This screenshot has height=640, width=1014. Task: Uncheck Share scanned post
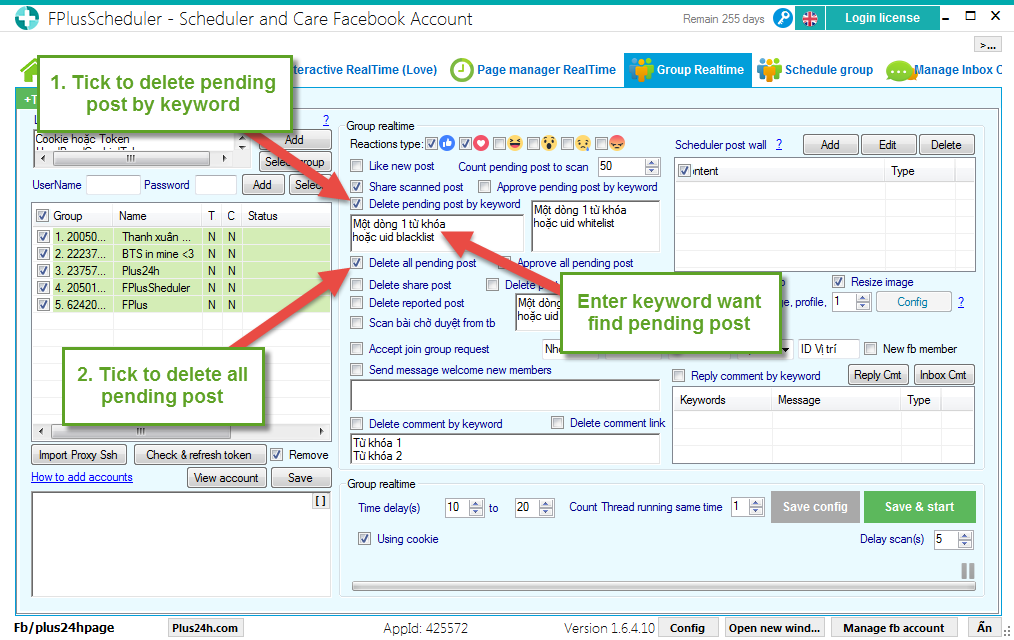(x=356, y=186)
